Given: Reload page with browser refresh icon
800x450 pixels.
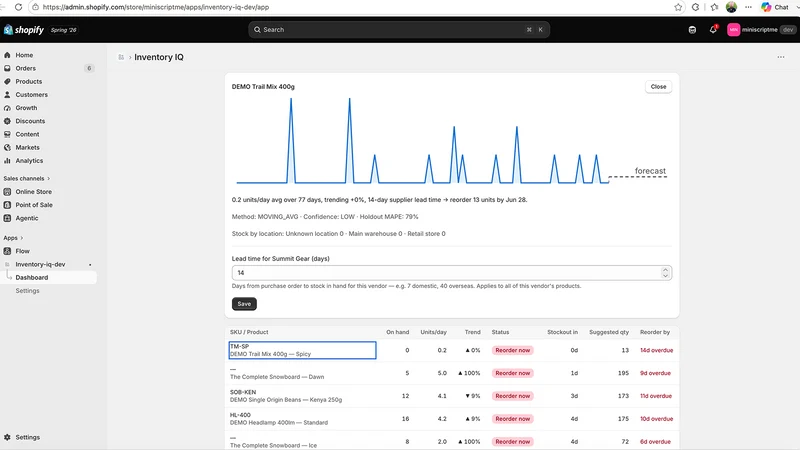Looking at the screenshot, I should point(18,7).
